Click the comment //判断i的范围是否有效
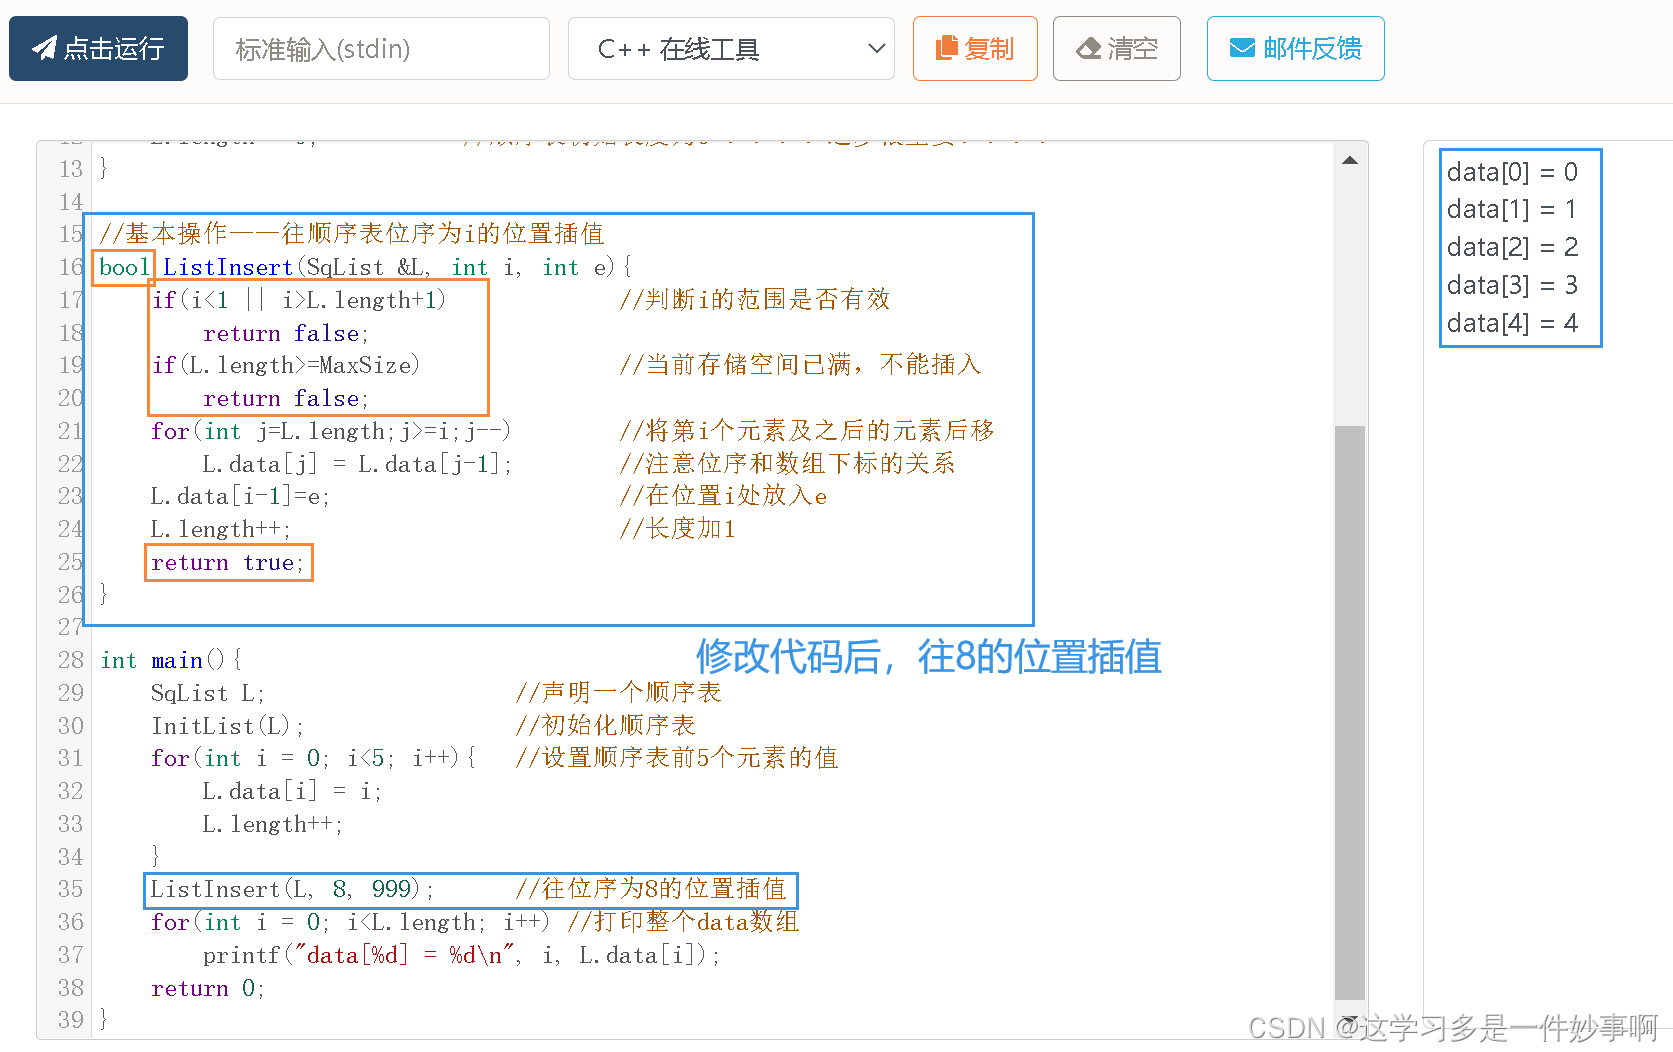Screen dimensions: 1673x1052 pos(755,299)
